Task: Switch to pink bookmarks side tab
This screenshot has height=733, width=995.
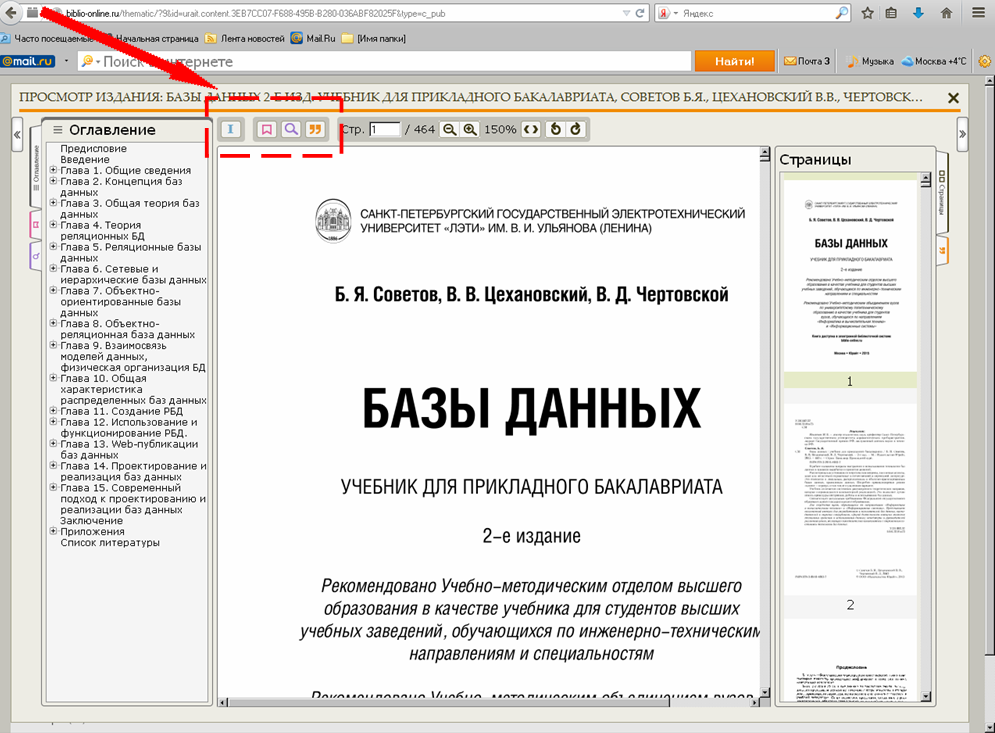Action: pyautogui.click(x=36, y=225)
